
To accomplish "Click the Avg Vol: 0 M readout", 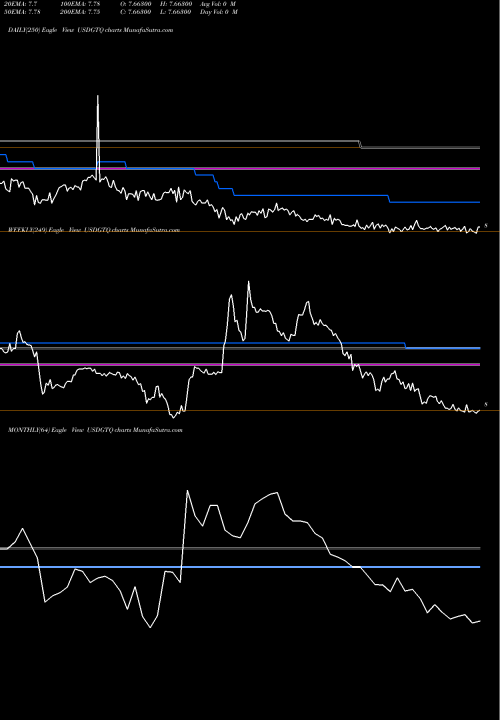I will click(x=218, y=3).
